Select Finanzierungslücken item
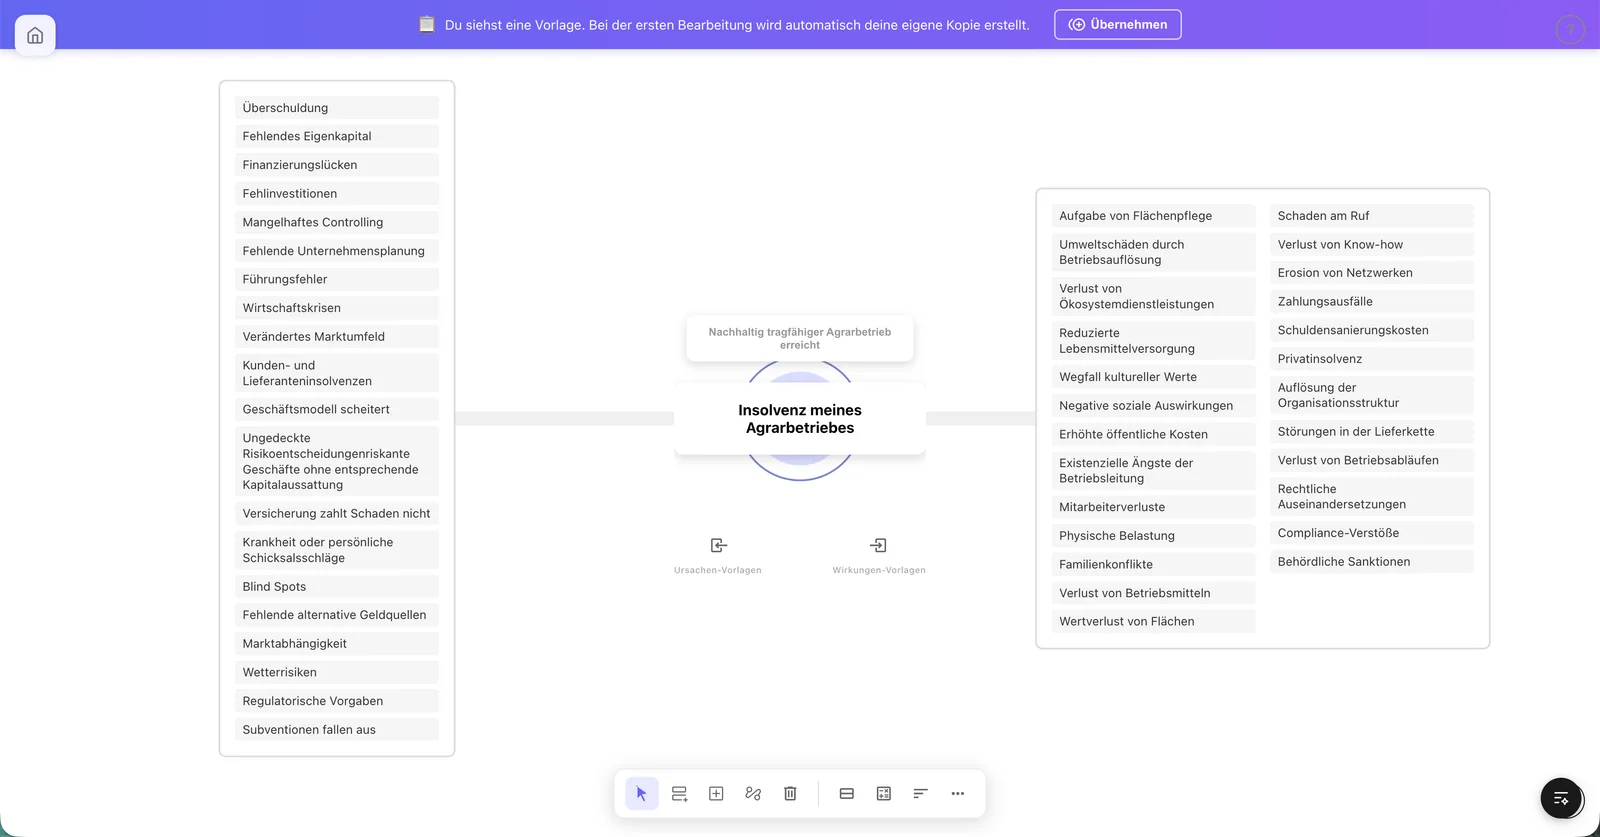The image size is (1600, 837). [x=337, y=165]
